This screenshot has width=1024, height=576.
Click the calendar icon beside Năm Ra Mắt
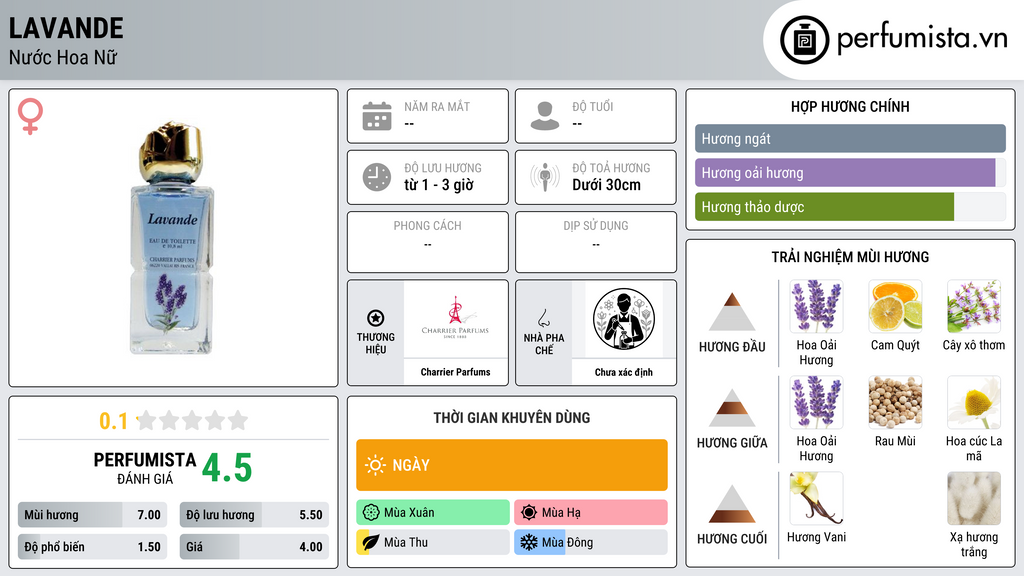pyautogui.click(x=377, y=116)
